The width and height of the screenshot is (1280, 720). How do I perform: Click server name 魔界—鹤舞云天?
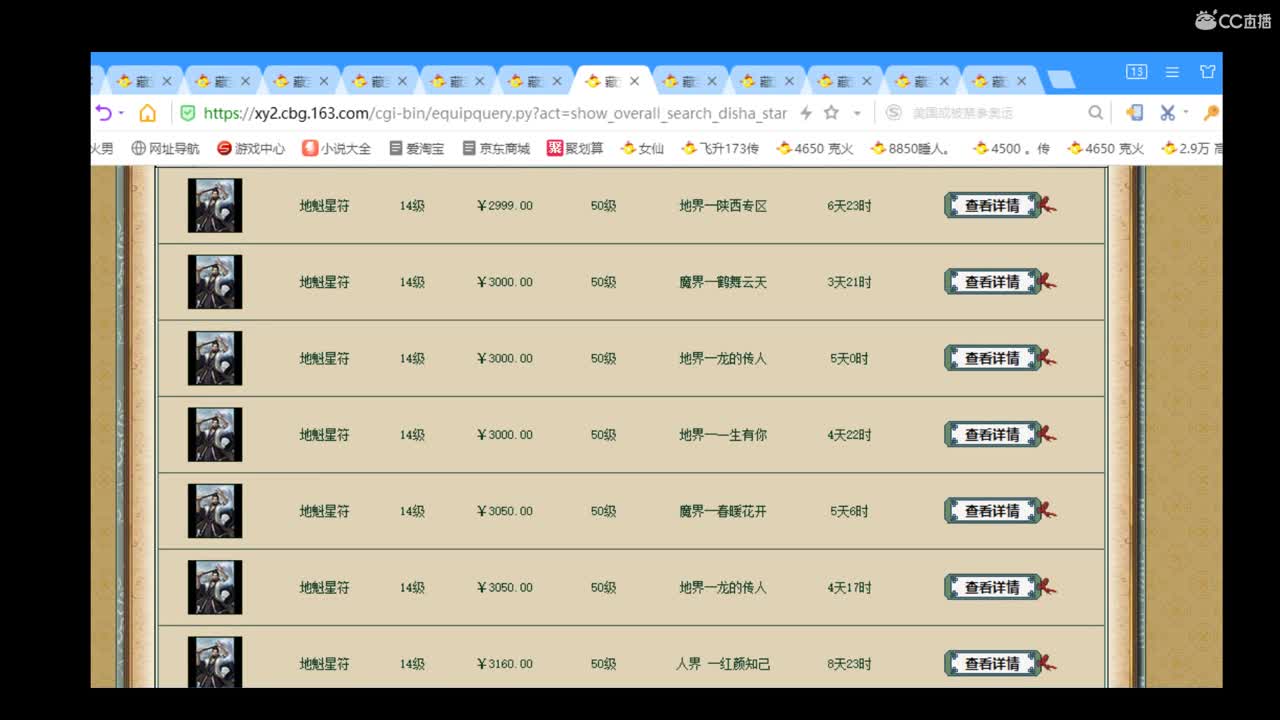[x=723, y=282]
